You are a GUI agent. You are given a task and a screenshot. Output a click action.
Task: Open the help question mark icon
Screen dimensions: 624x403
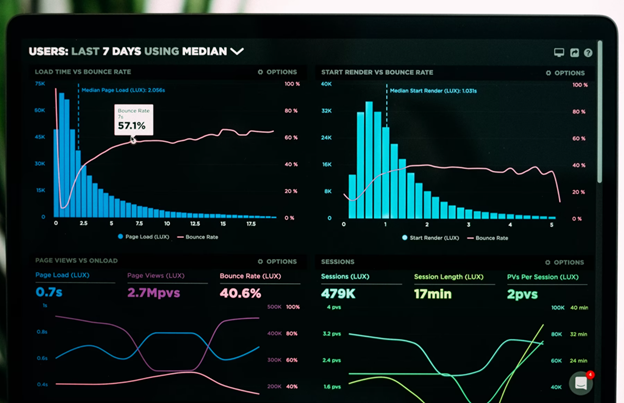click(x=588, y=53)
